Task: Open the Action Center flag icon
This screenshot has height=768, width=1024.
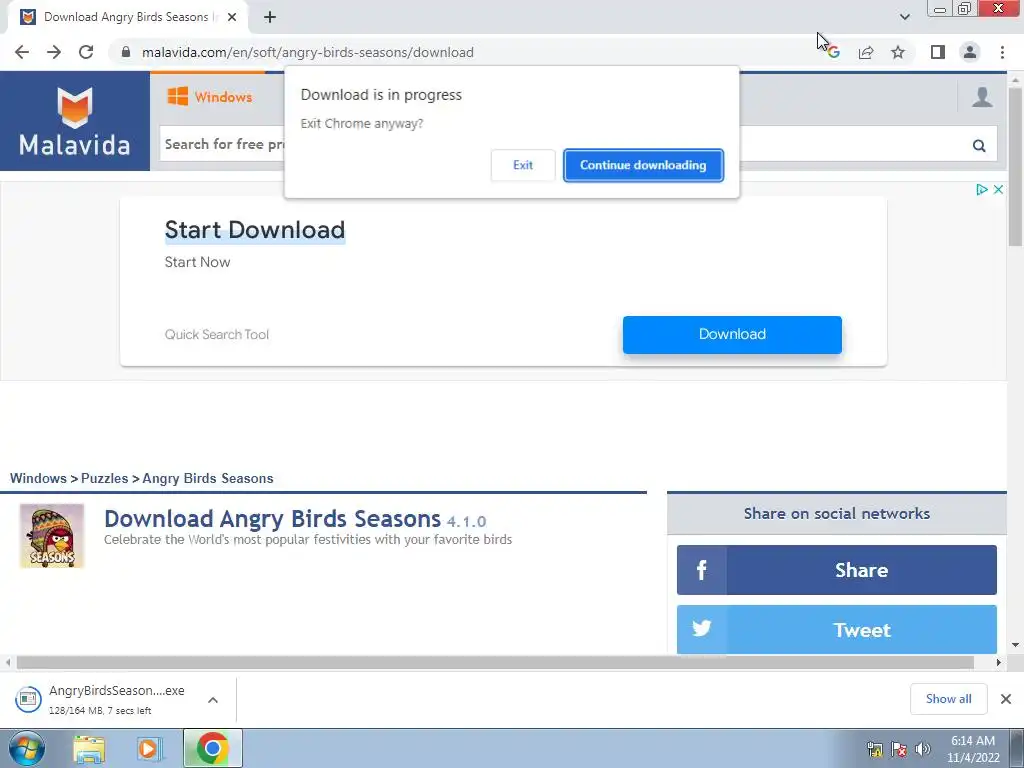Action: click(899, 749)
